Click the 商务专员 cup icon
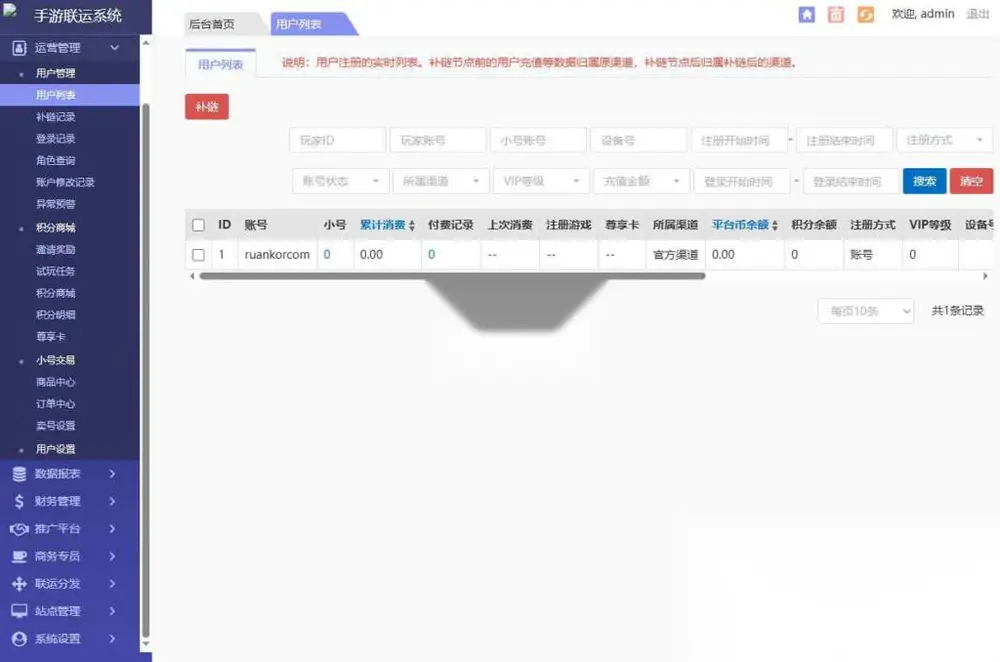The image size is (1000, 662). point(19,556)
